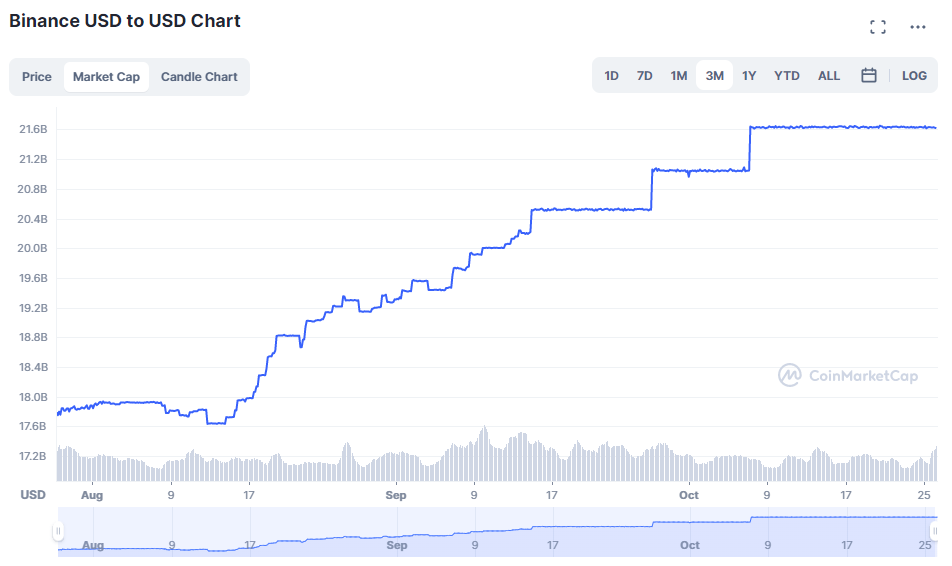
Task: Open the calendar date range picker
Action: (x=869, y=76)
